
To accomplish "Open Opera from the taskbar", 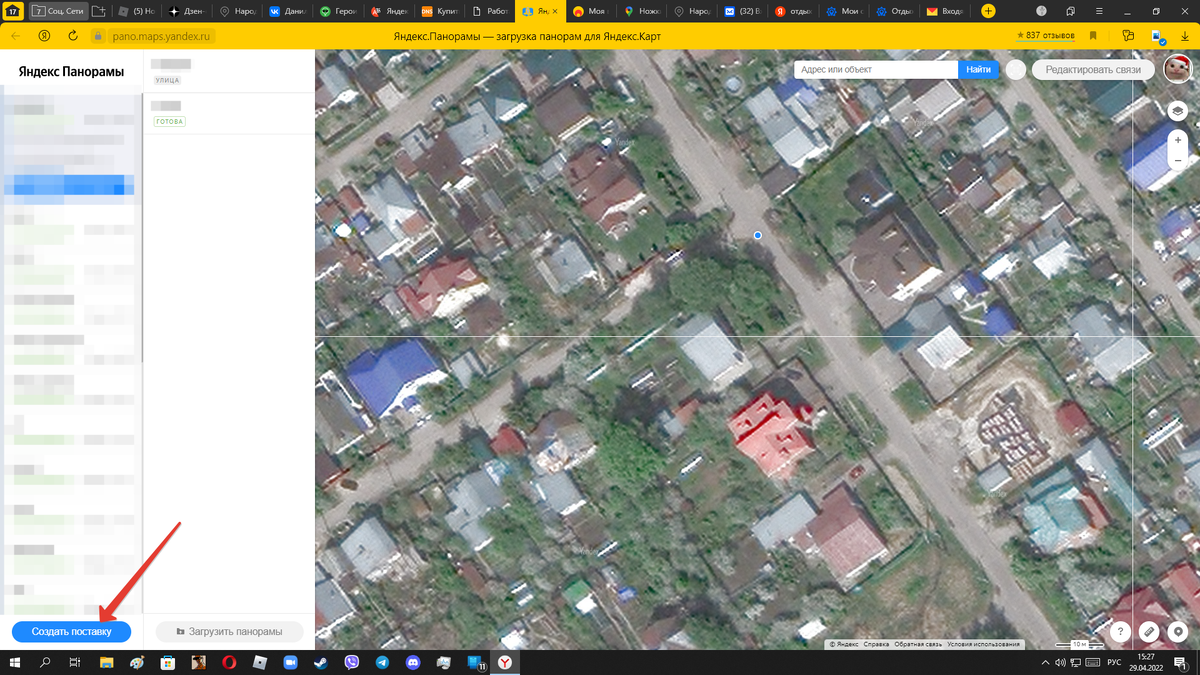I will (229, 662).
